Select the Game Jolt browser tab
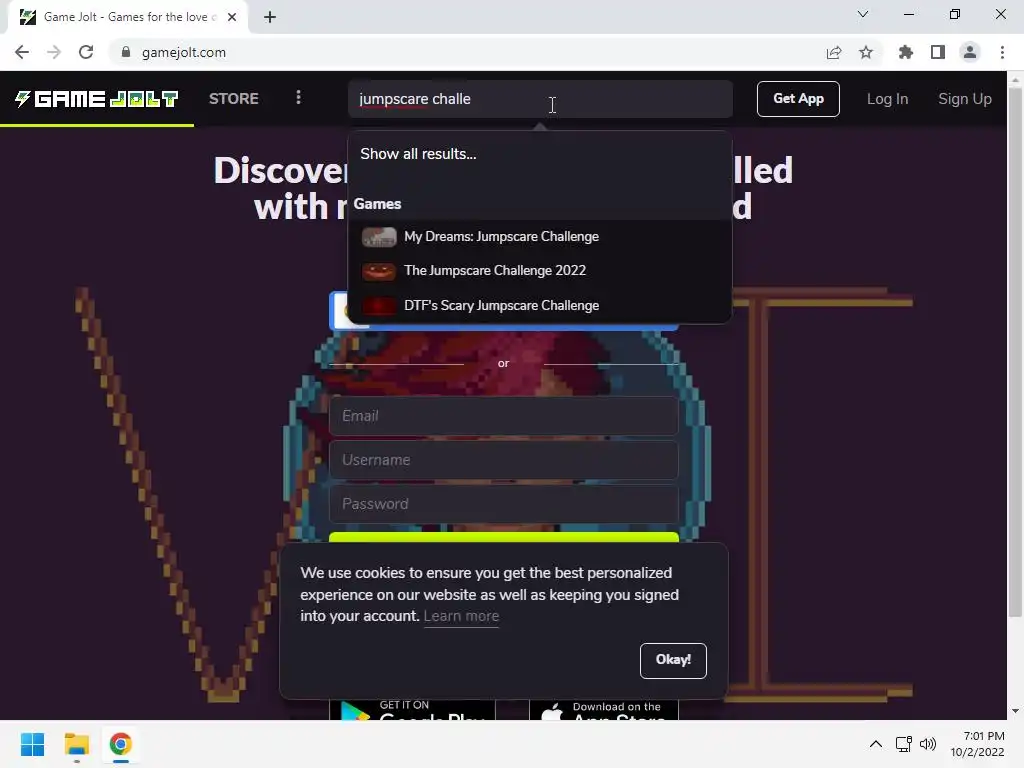This screenshot has width=1024, height=768. pos(127,17)
